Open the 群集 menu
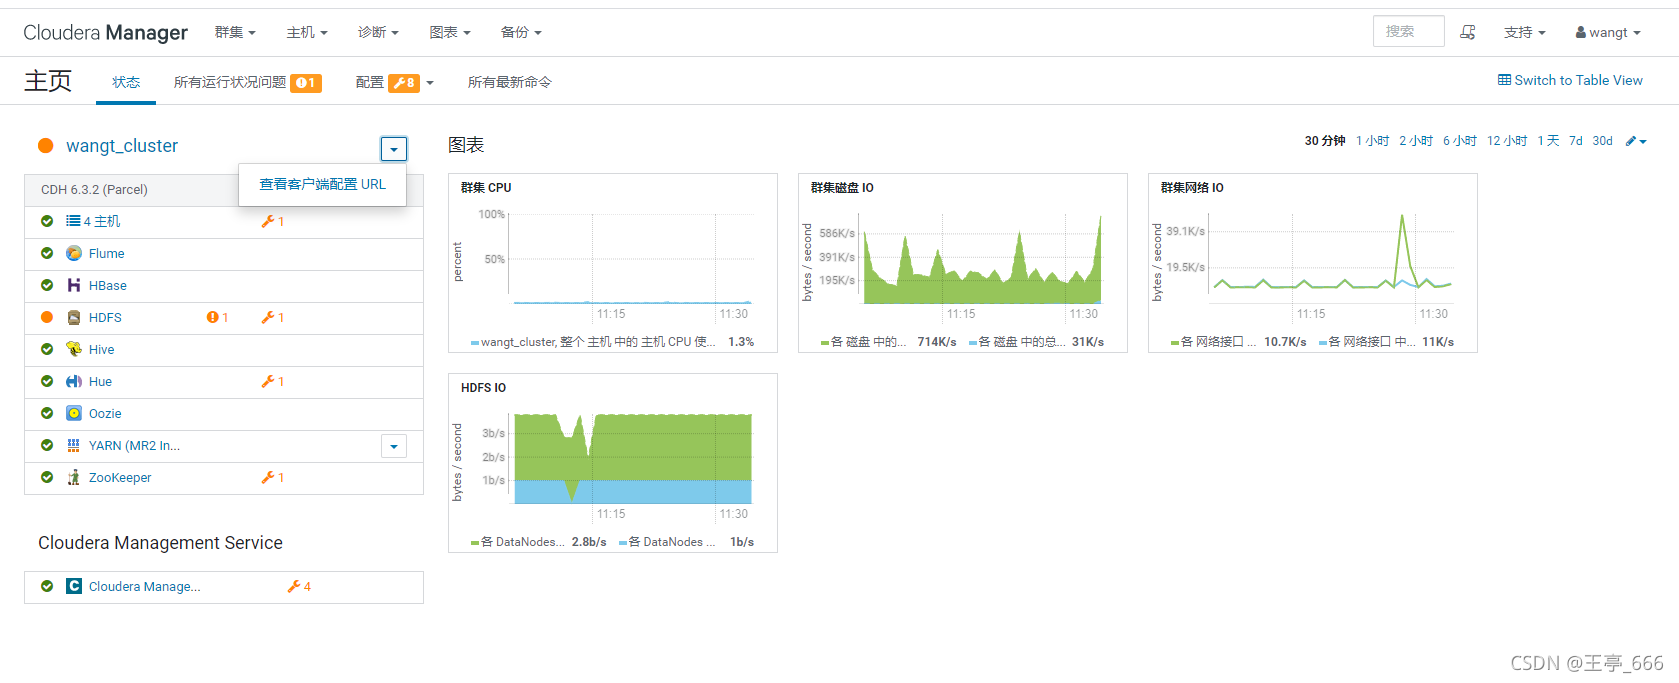Image resolution: width=1679 pixels, height=683 pixels. [x=235, y=32]
